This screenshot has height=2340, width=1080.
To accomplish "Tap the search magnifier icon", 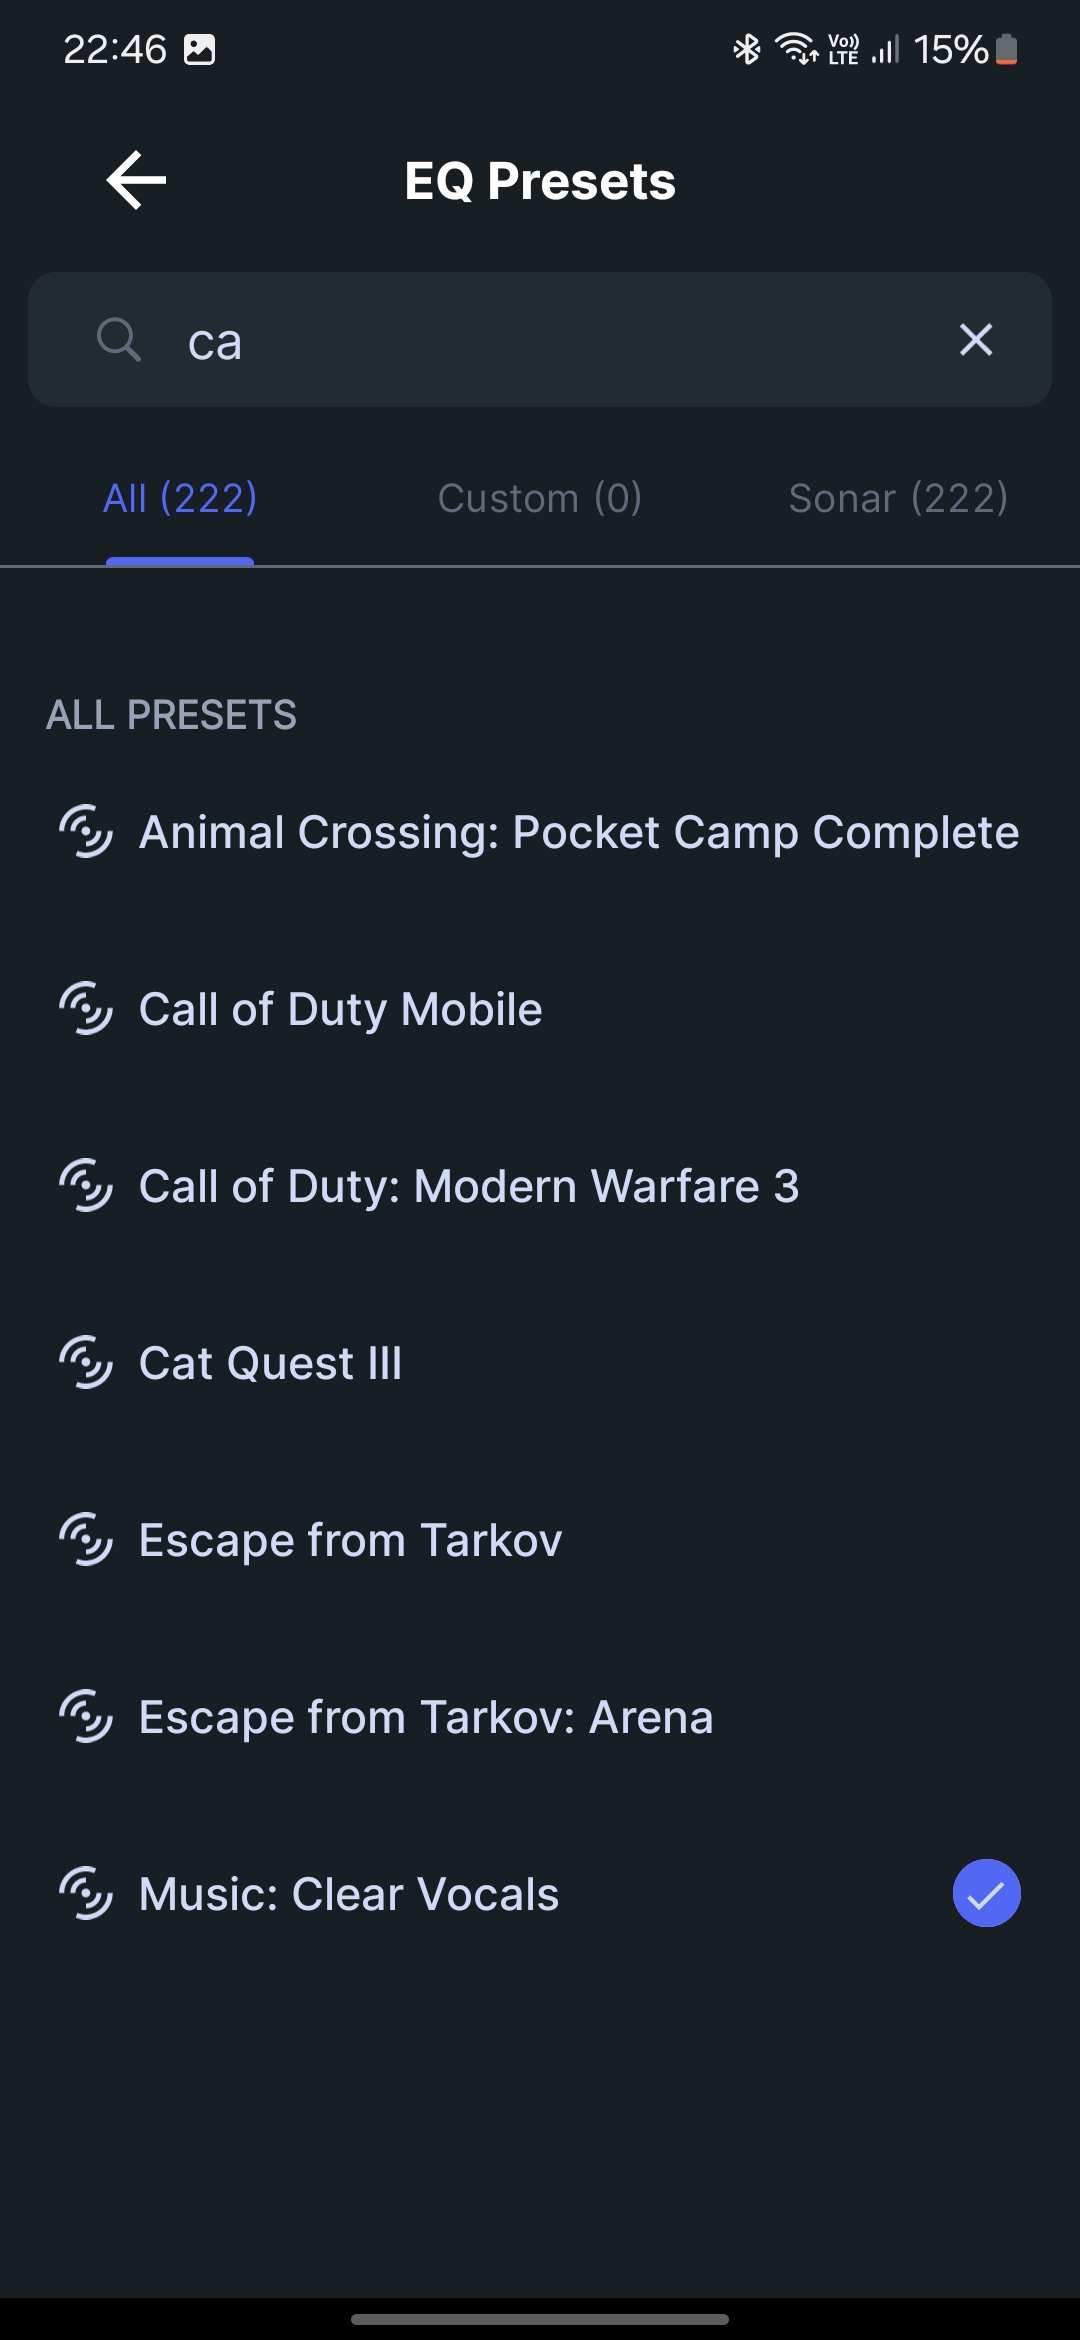I will coord(118,339).
